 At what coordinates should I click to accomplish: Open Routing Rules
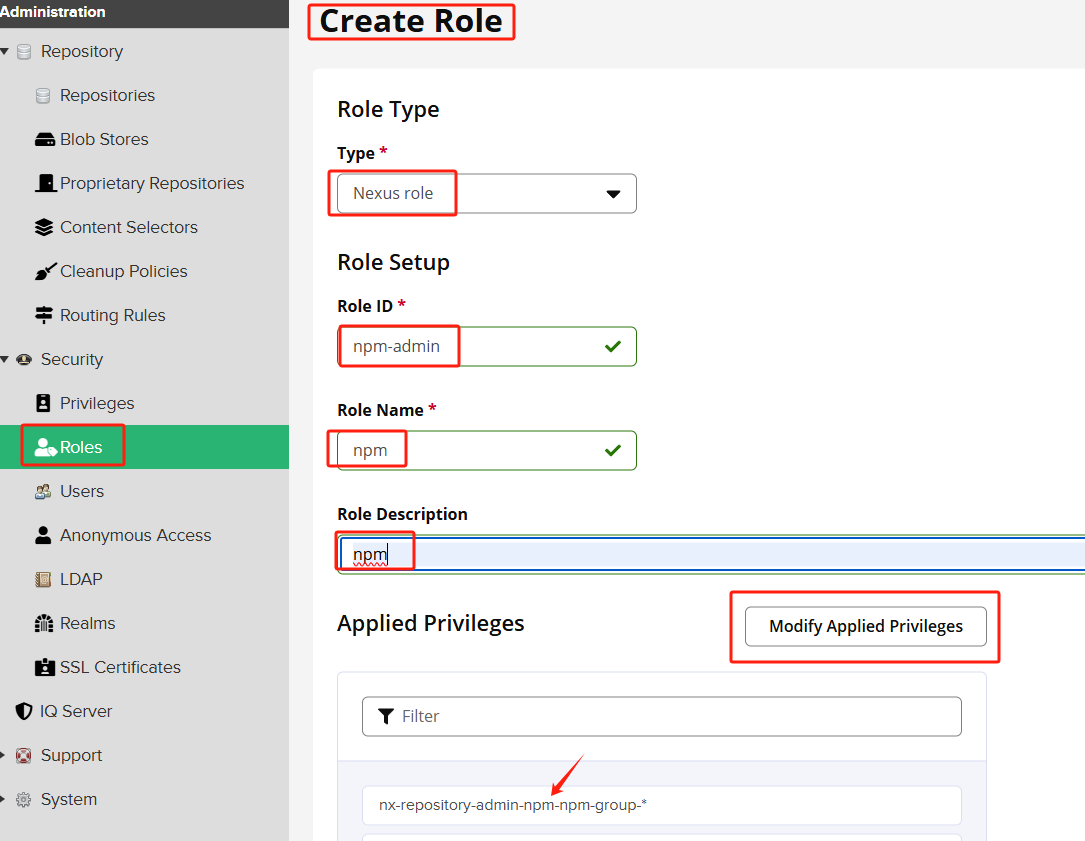(x=112, y=316)
